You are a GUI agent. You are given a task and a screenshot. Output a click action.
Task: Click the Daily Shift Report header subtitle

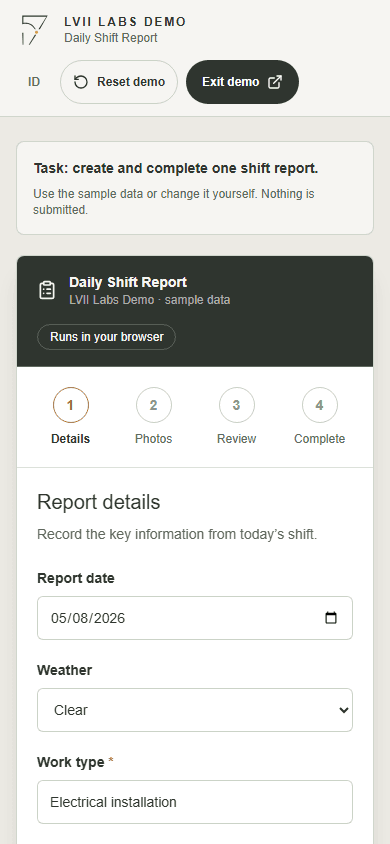pyautogui.click(x=111, y=38)
